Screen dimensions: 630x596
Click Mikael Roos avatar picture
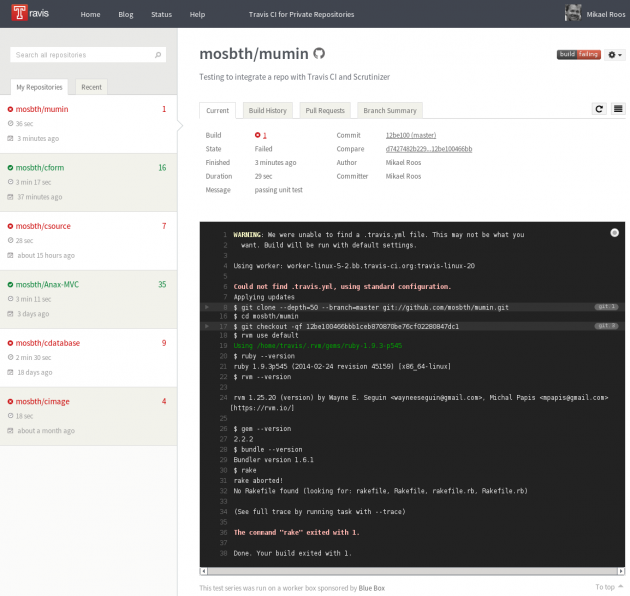click(573, 13)
